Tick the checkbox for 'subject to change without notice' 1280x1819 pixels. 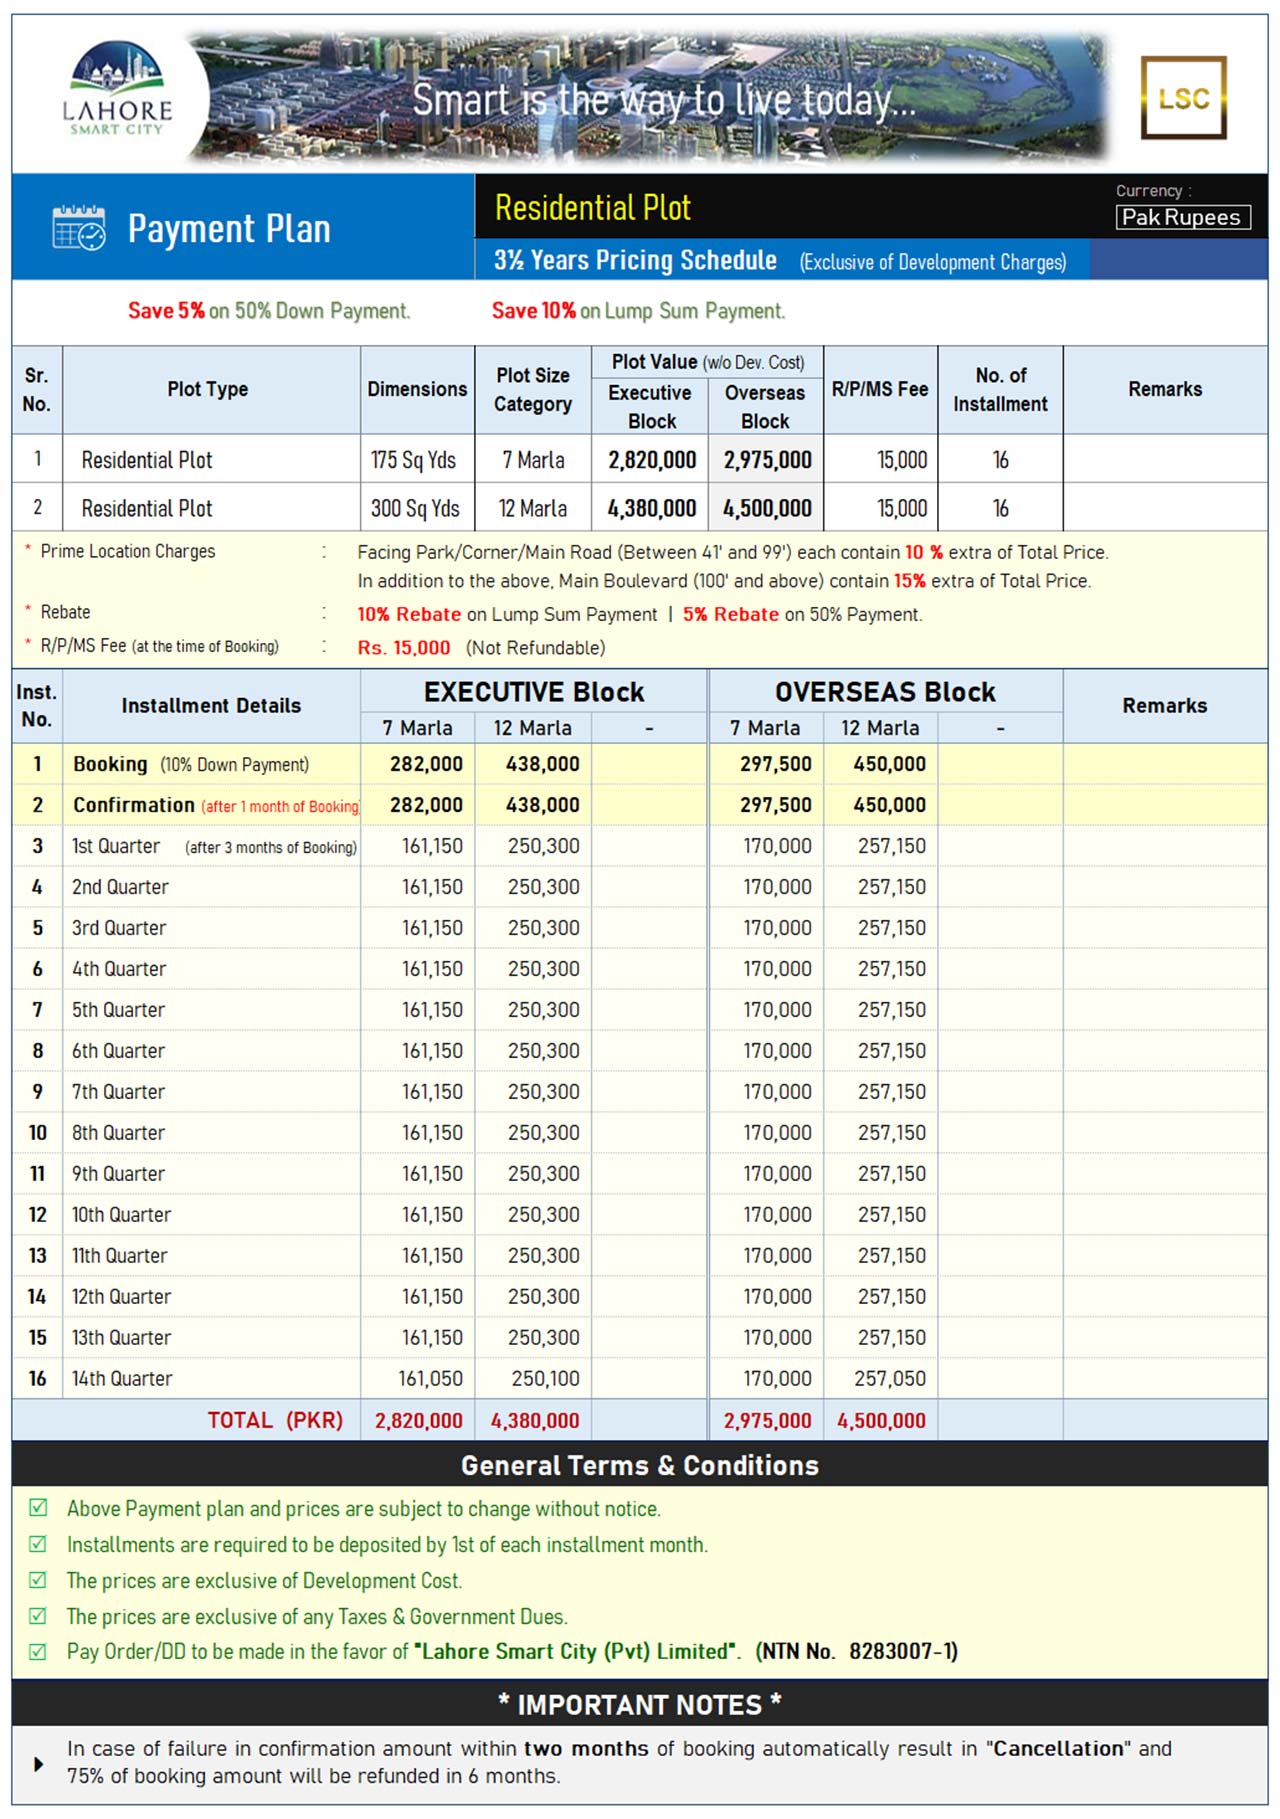coord(38,1508)
